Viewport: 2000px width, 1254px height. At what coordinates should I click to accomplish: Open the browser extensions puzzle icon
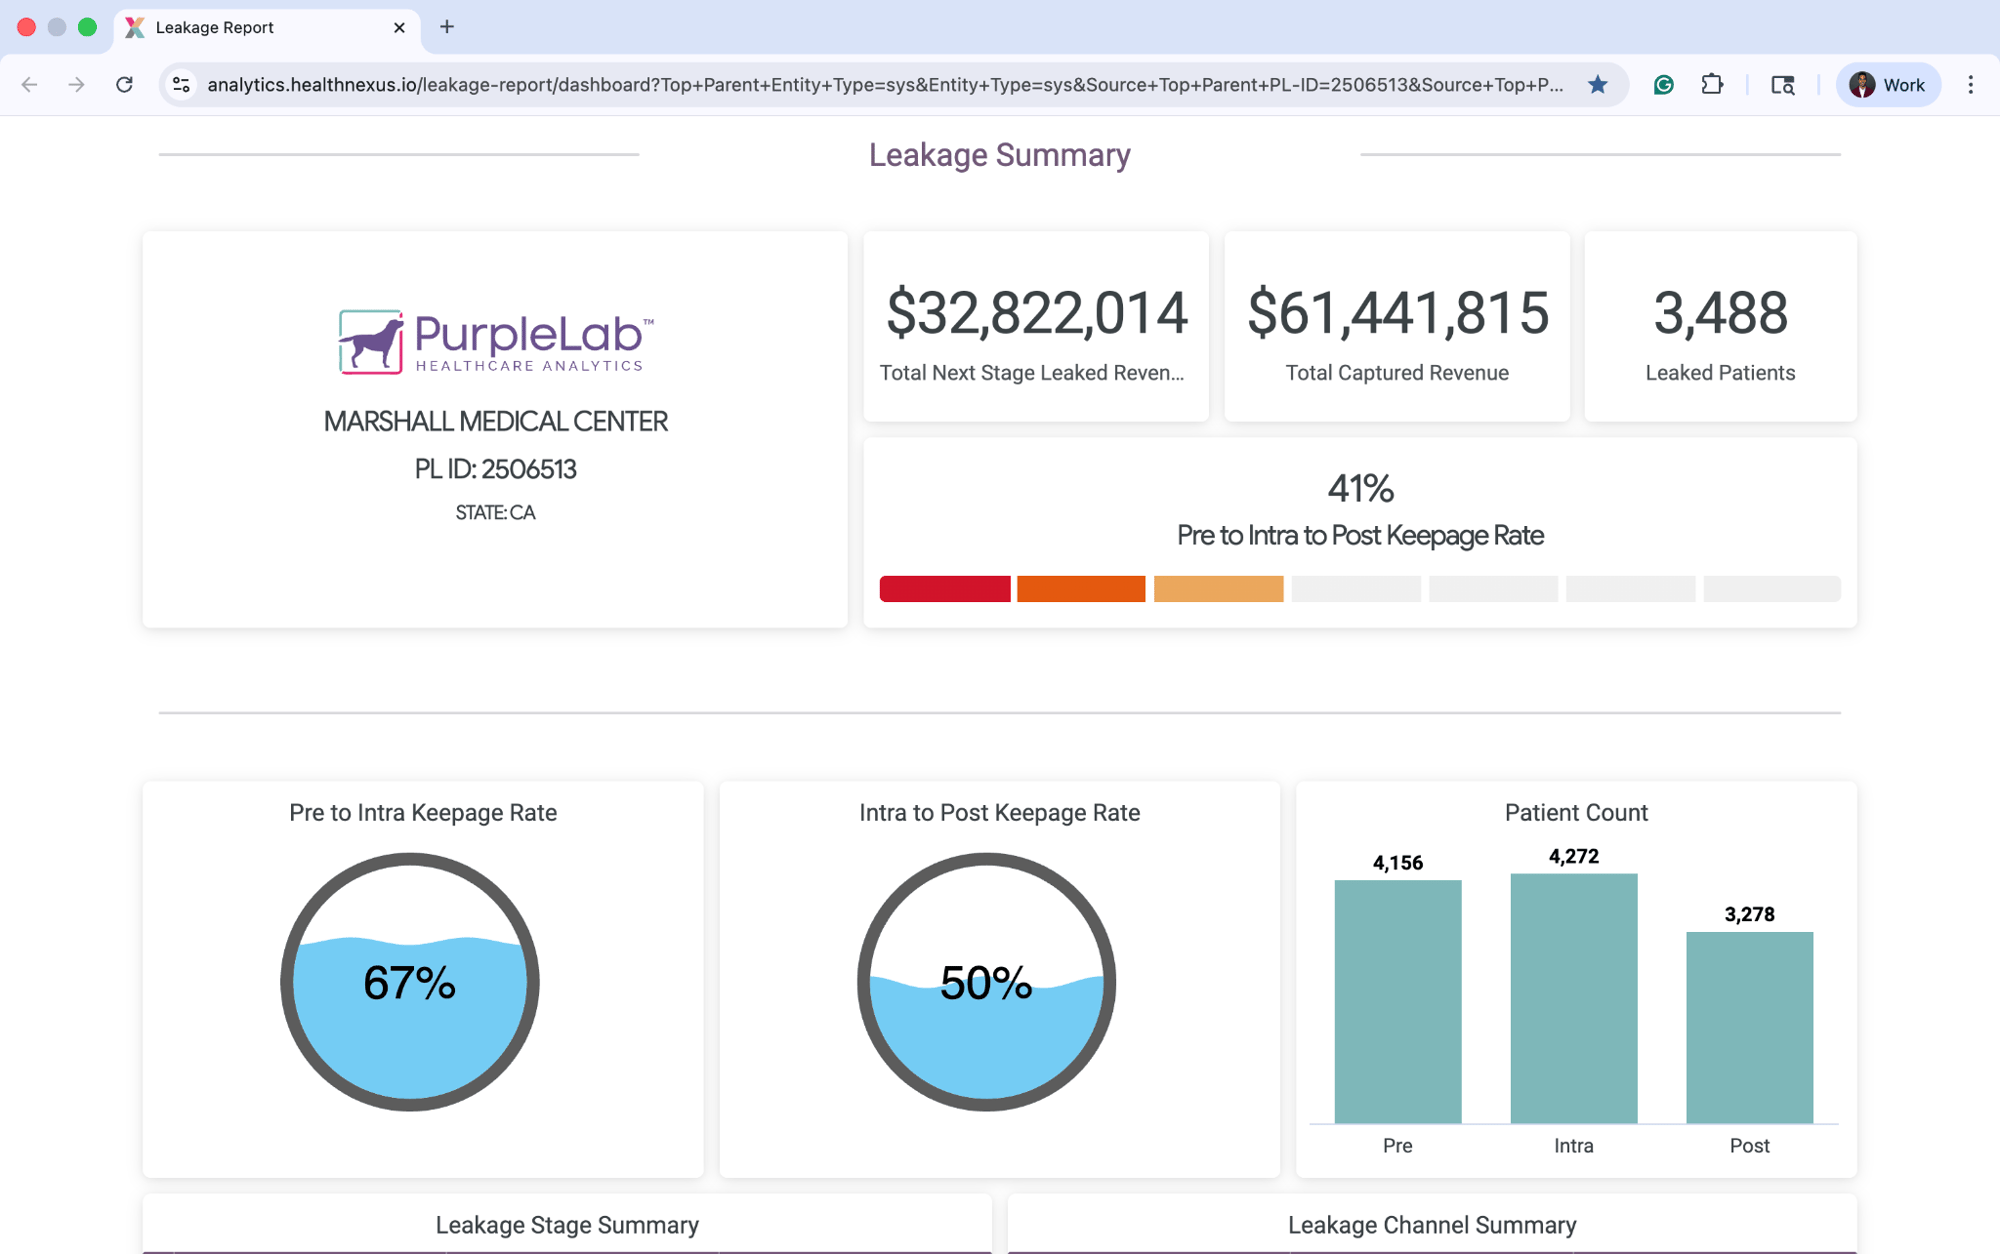point(1712,85)
